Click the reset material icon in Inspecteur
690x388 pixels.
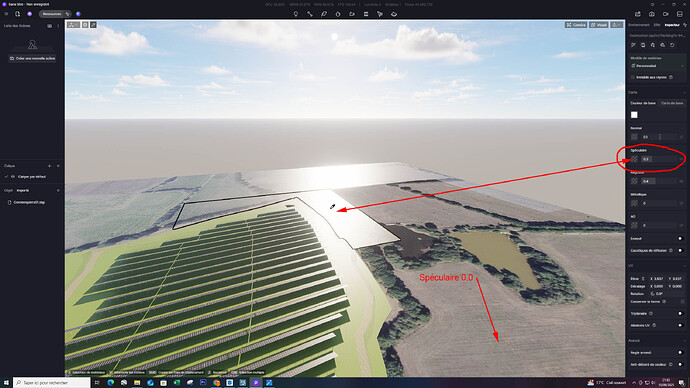[672, 45]
